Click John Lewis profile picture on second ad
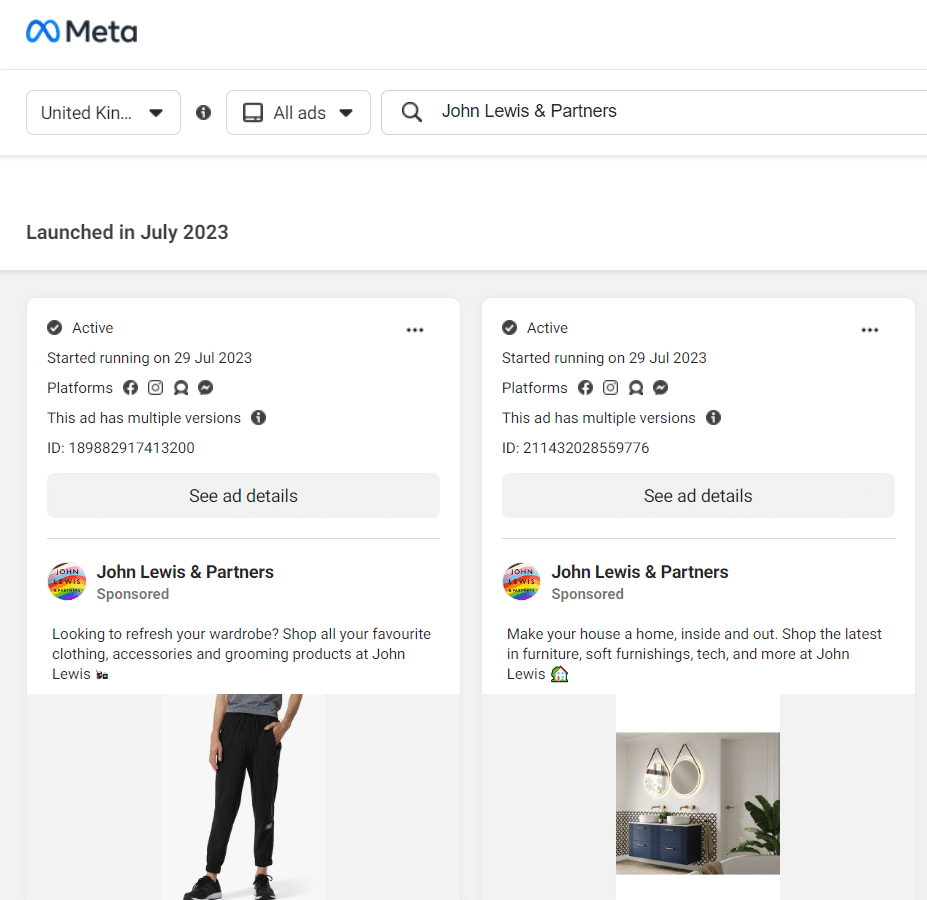Image resolution: width=927 pixels, height=900 pixels. pos(521,581)
